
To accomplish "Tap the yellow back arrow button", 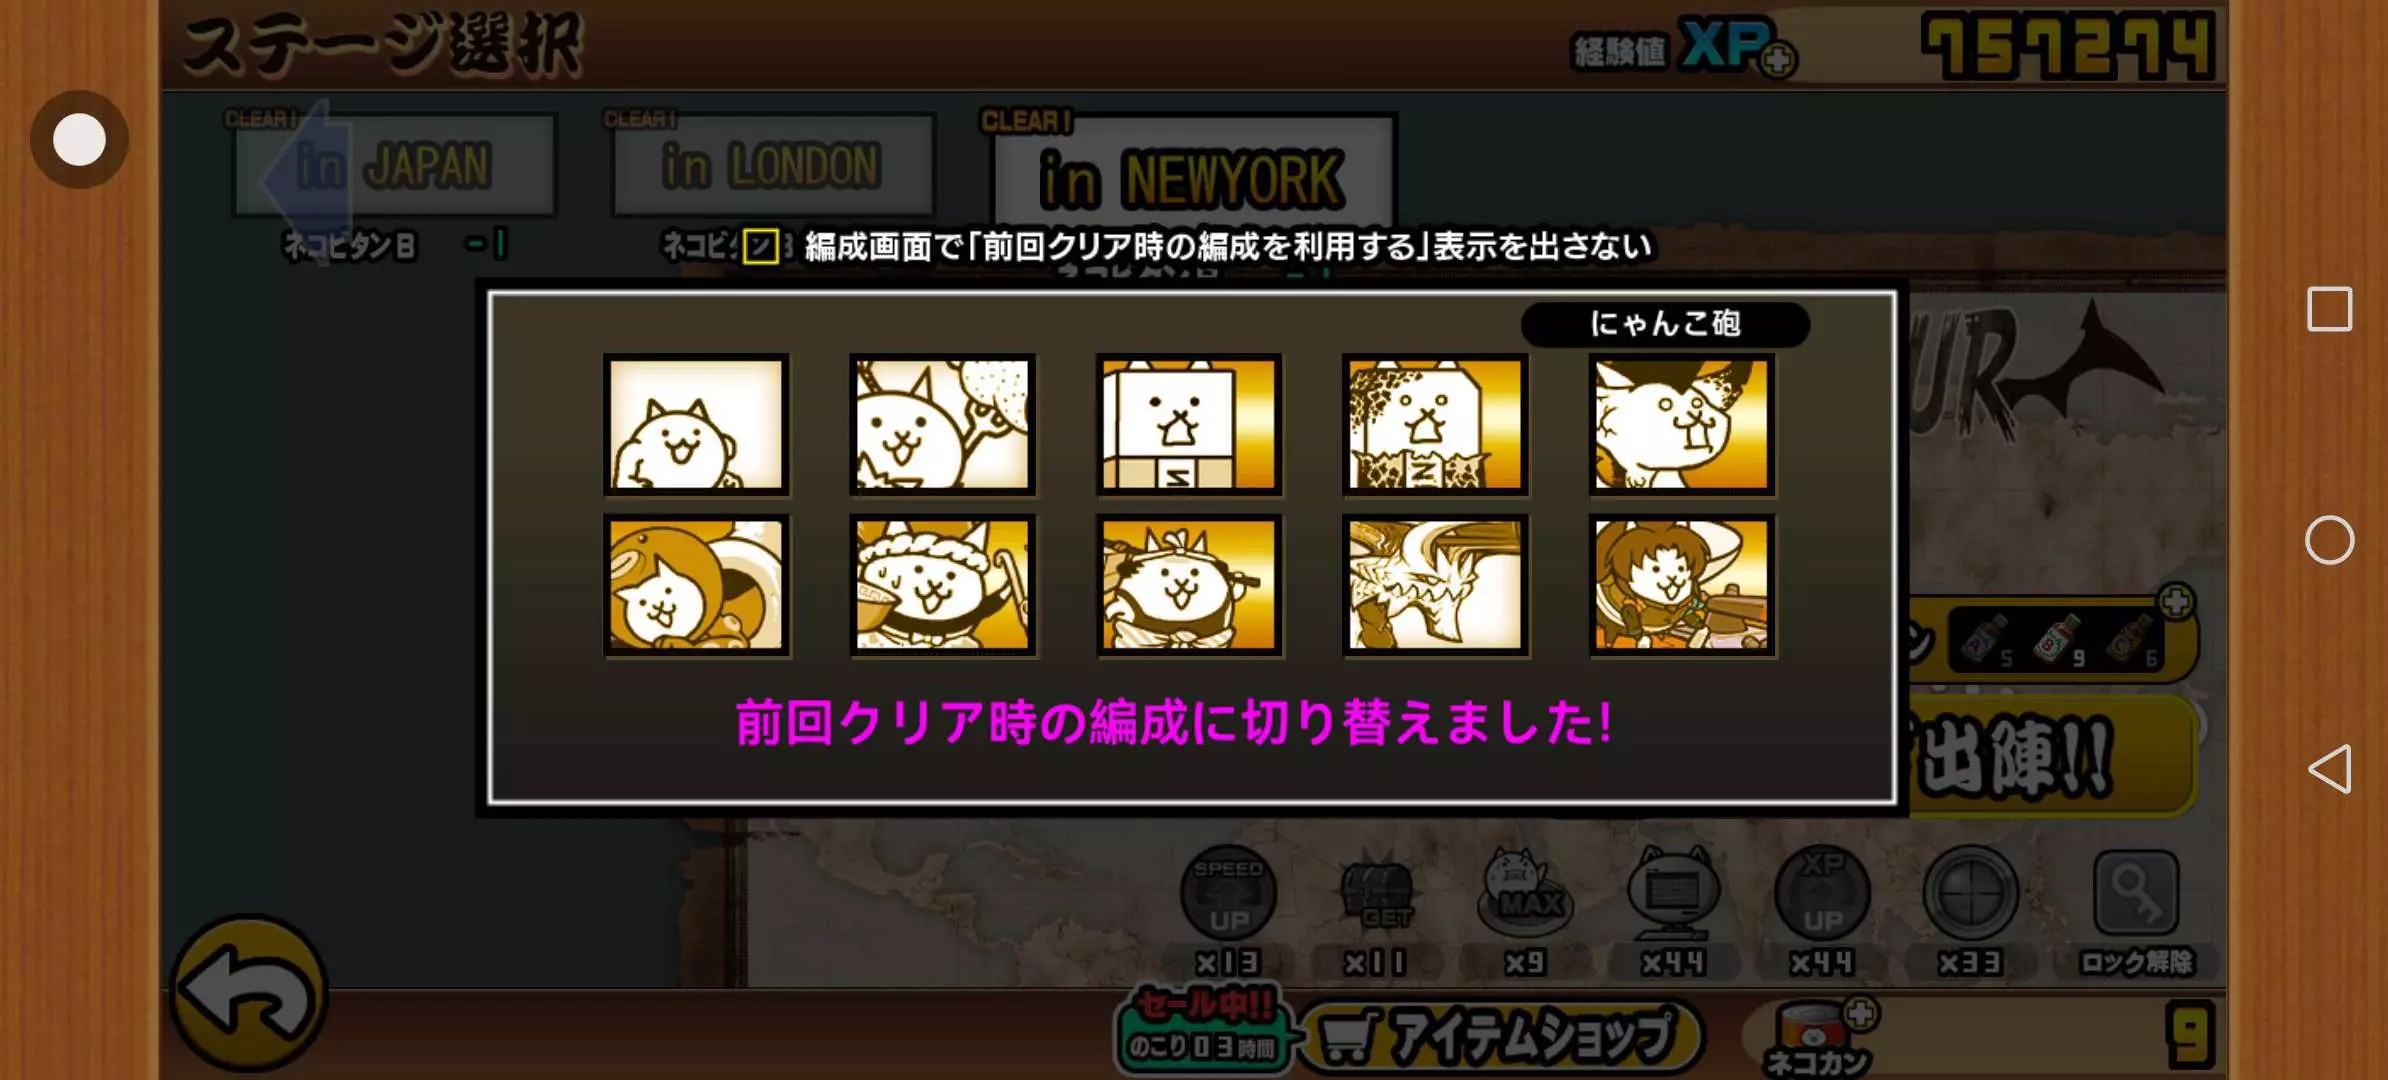I will coord(249,993).
